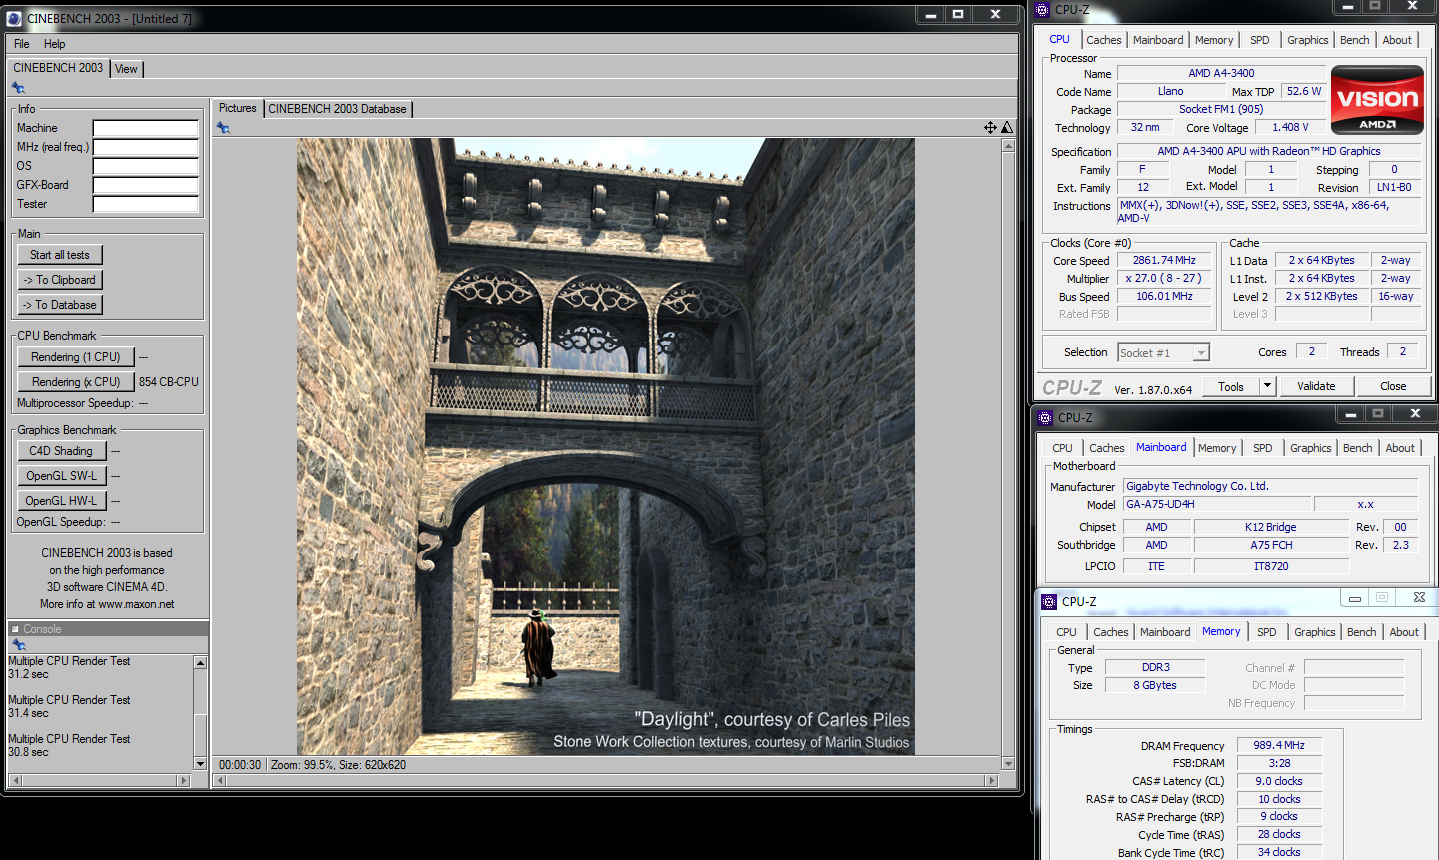Image resolution: width=1439 pixels, height=860 pixels.
Task: Click console scrollbar up arrow
Action: [x=200, y=663]
